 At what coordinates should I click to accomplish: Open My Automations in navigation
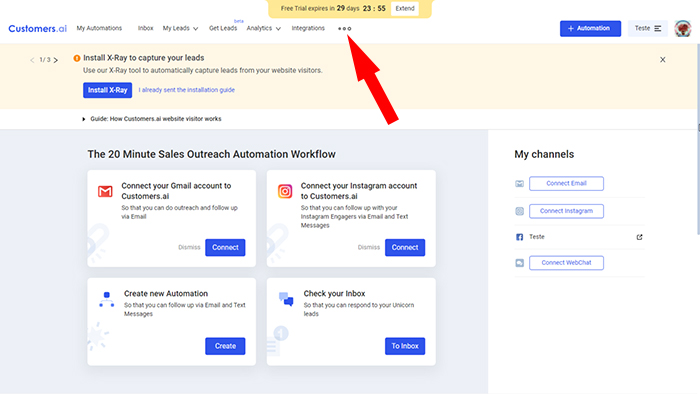coord(99,28)
